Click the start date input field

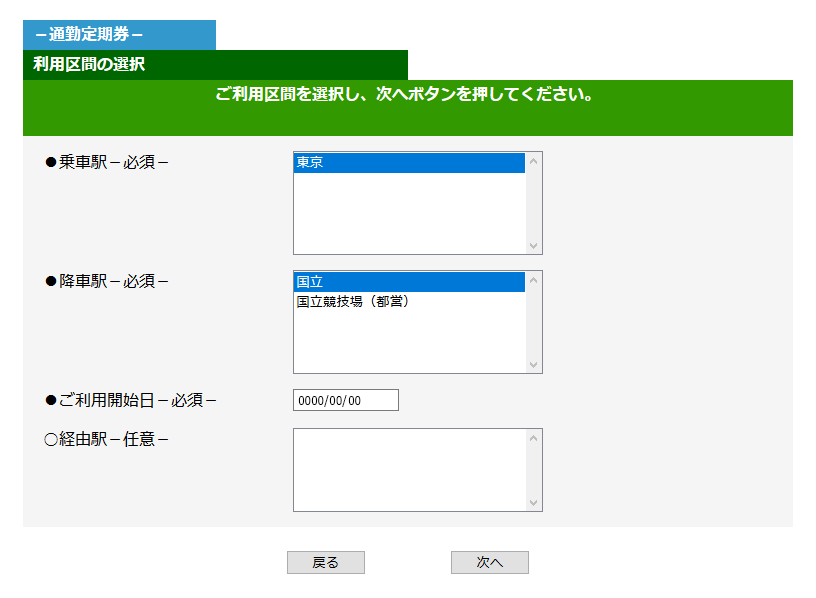click(x=346, y=400)
